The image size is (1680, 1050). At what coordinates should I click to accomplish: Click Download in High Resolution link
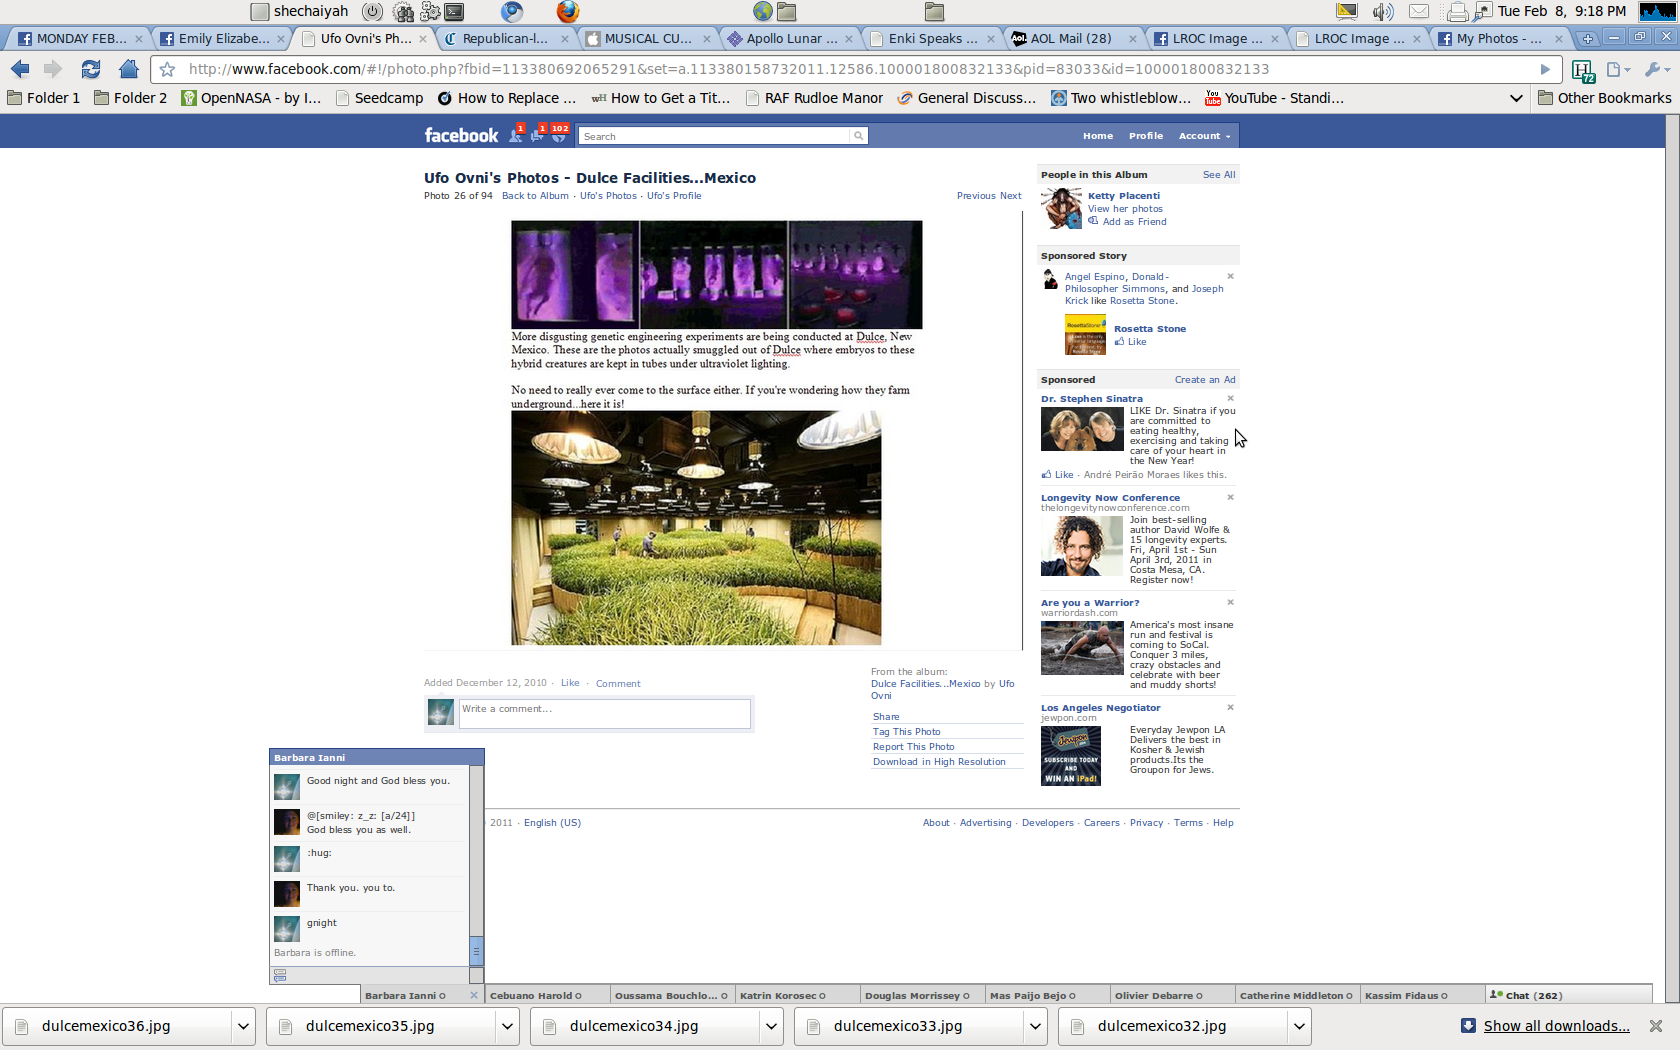[939, 762]
